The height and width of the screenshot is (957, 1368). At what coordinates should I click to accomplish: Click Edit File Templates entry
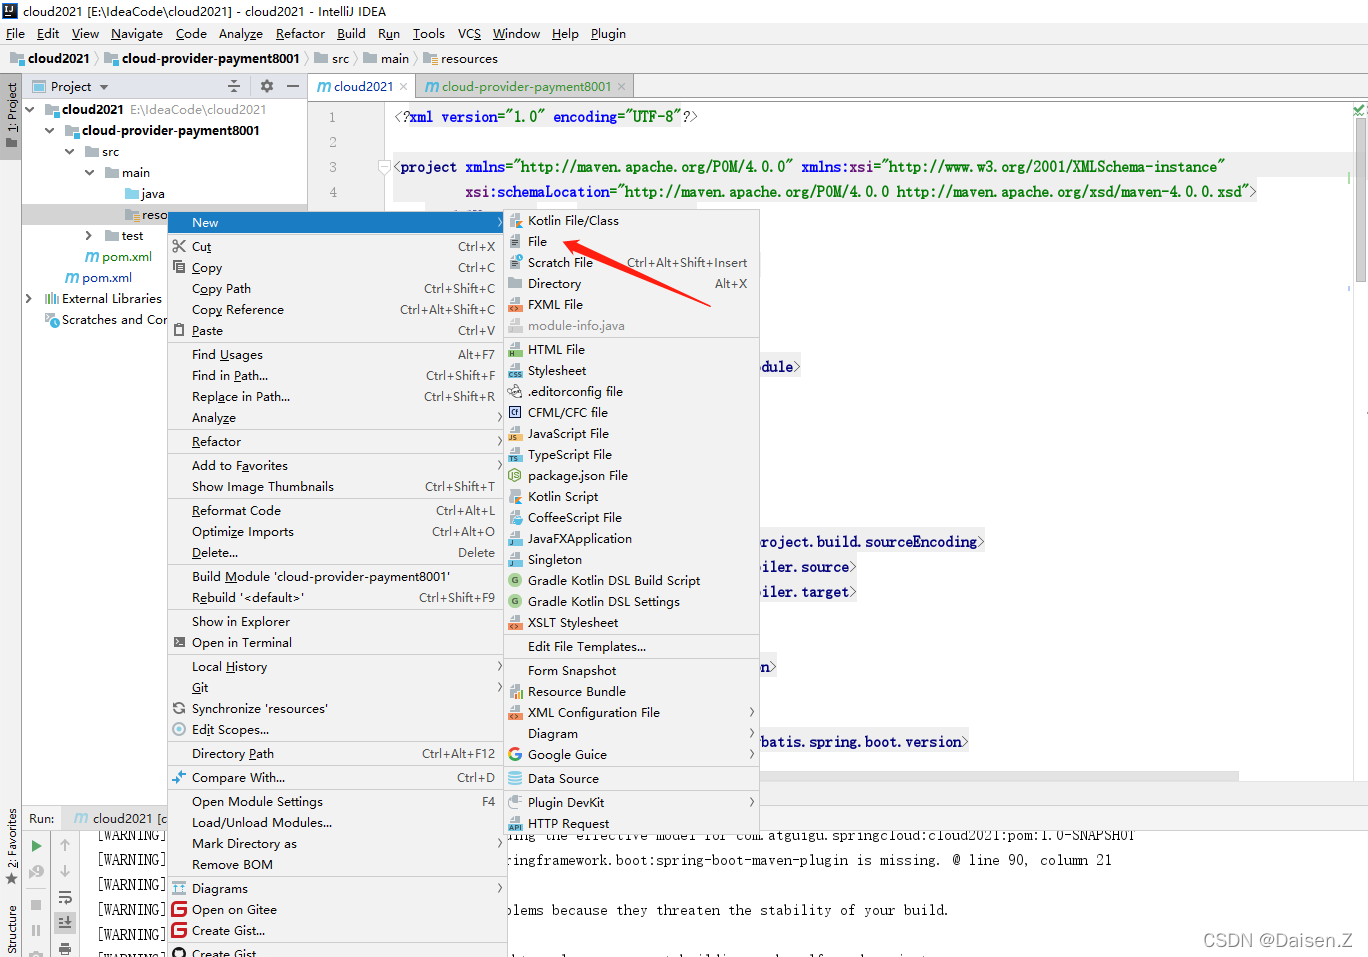click(631, 647)
